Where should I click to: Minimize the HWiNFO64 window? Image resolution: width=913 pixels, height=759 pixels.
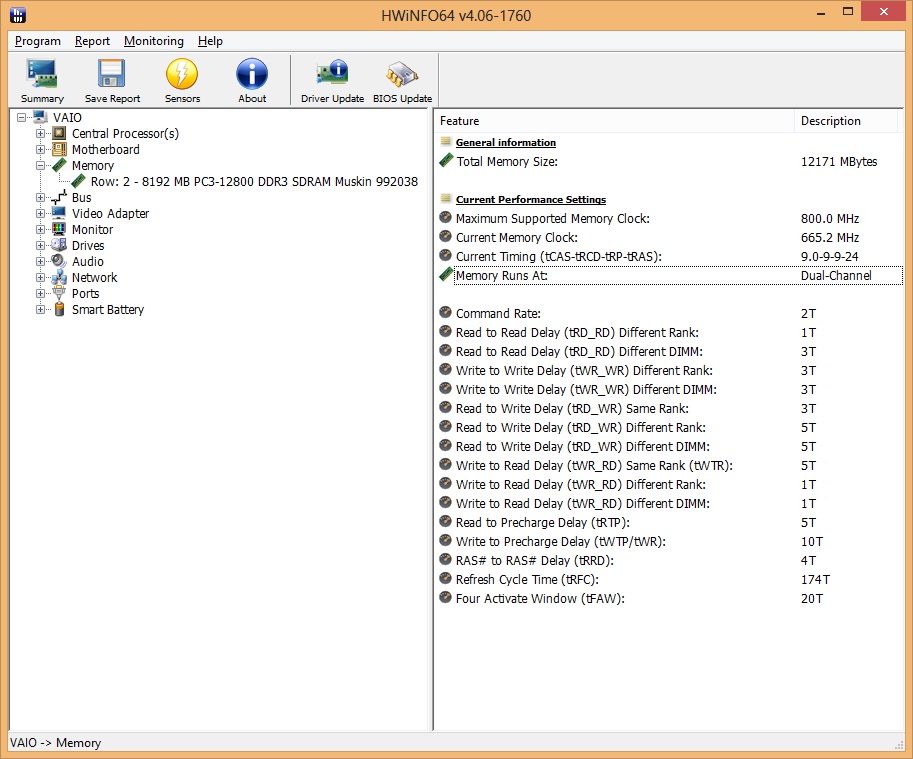tap(821, 13)
